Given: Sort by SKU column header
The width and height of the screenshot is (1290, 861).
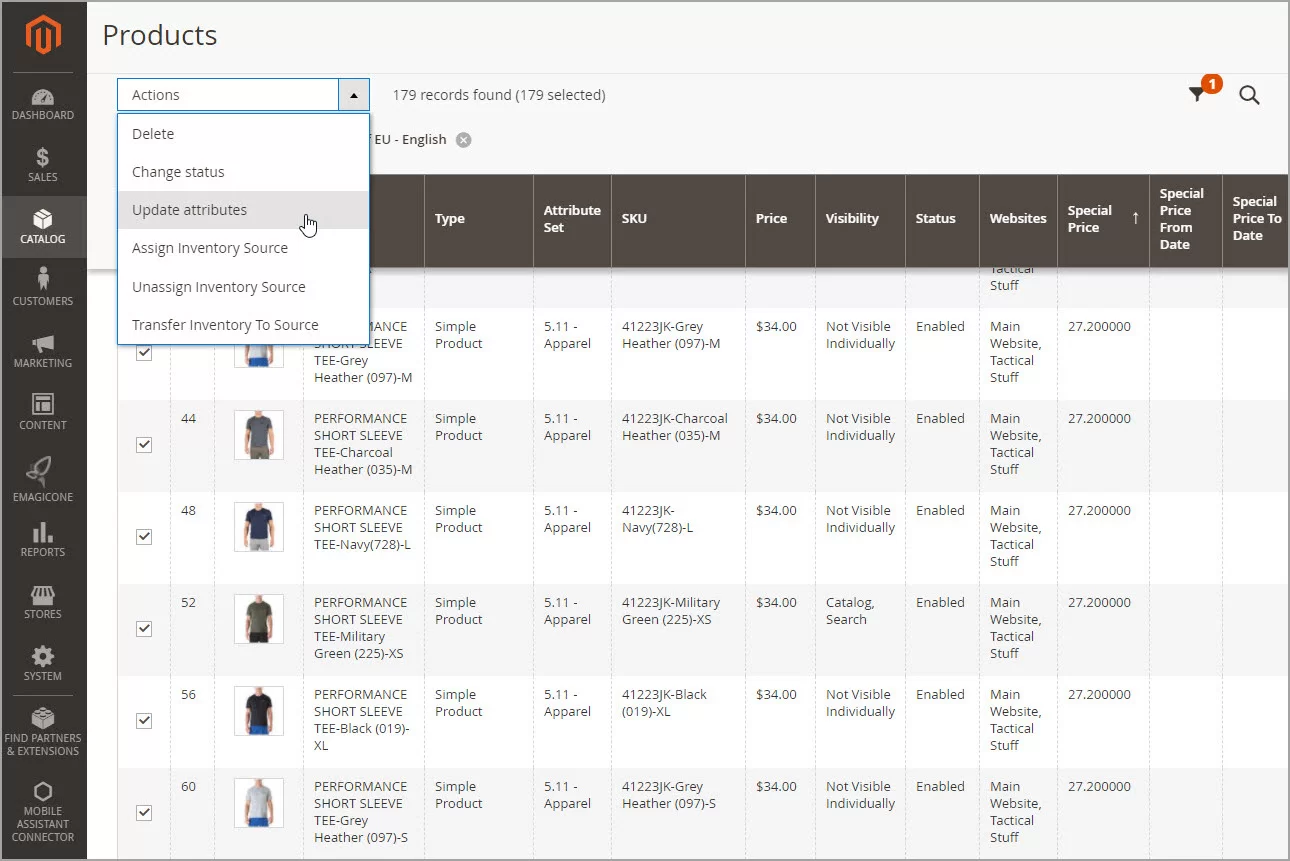Looking at the screenshot, I should point(678,219).
